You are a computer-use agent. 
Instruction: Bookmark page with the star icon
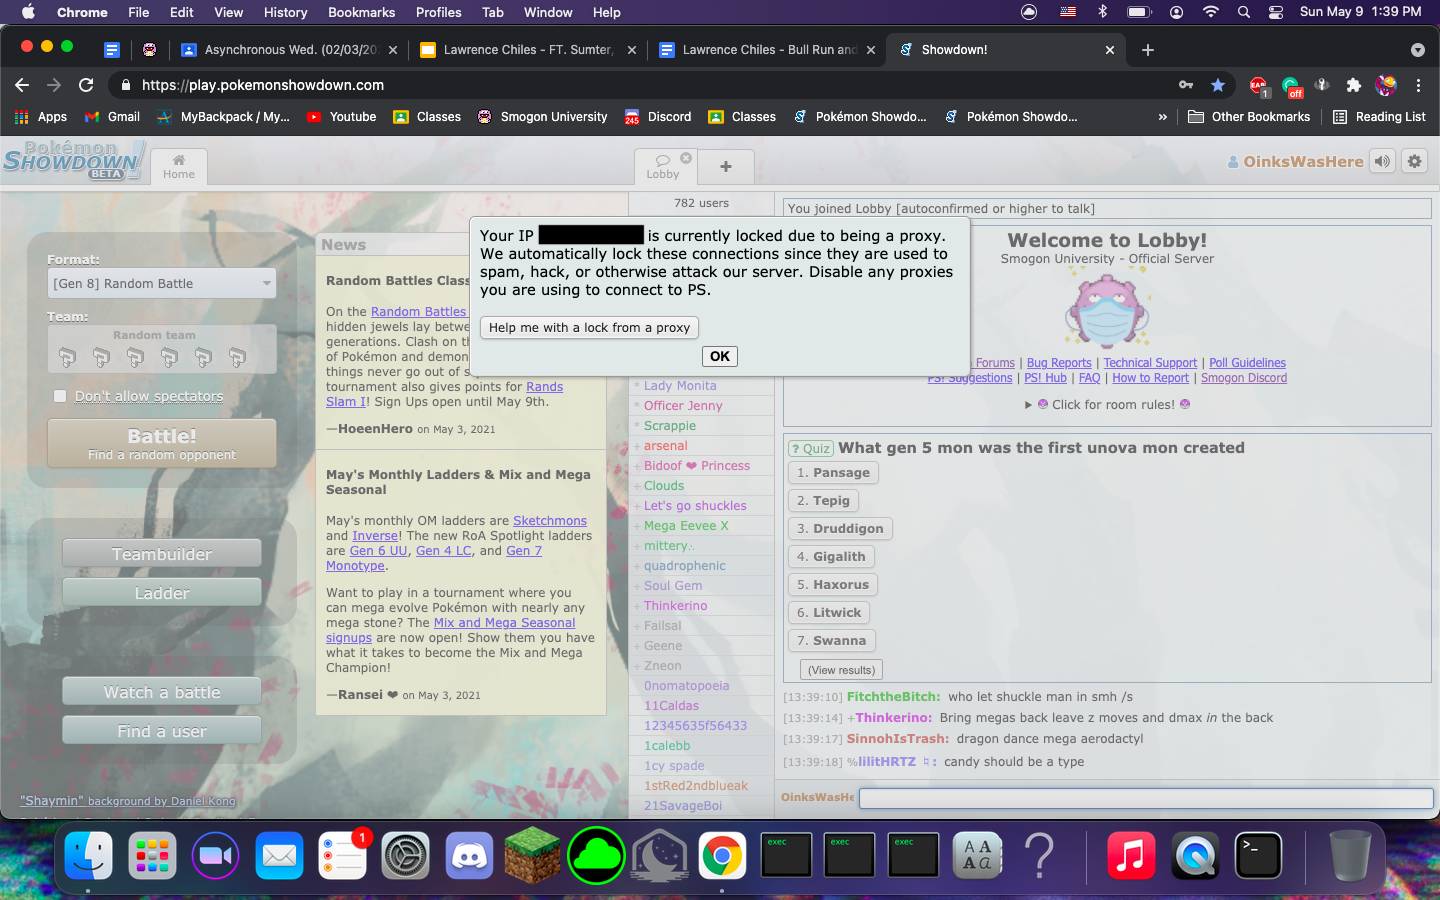1218,85
